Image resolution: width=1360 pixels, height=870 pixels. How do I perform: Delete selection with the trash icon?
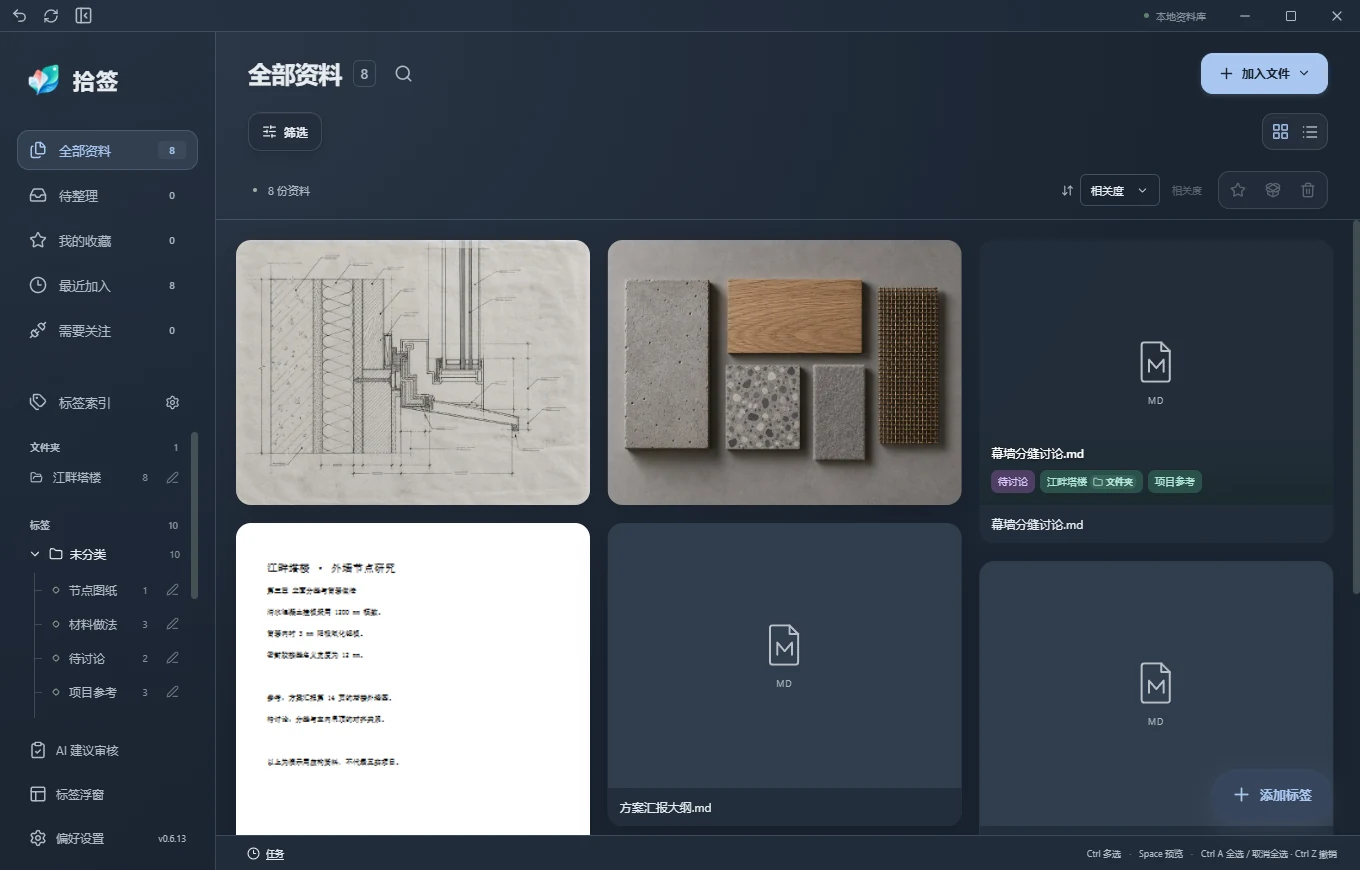click(x=1308, y=190)
